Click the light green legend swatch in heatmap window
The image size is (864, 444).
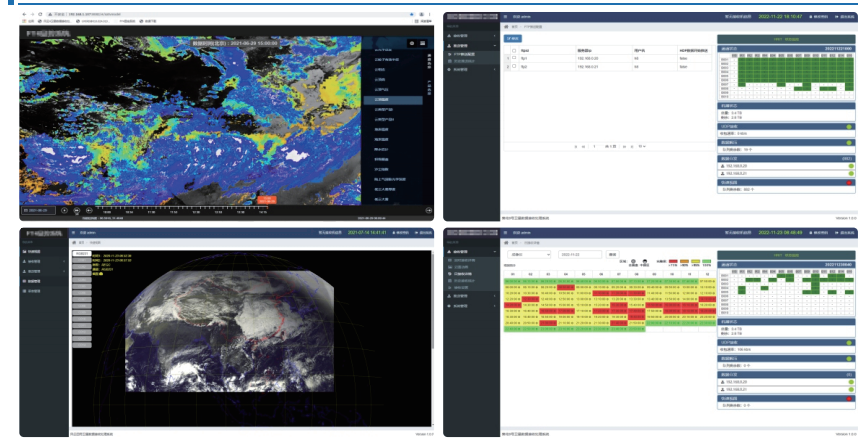click(706, 262)
